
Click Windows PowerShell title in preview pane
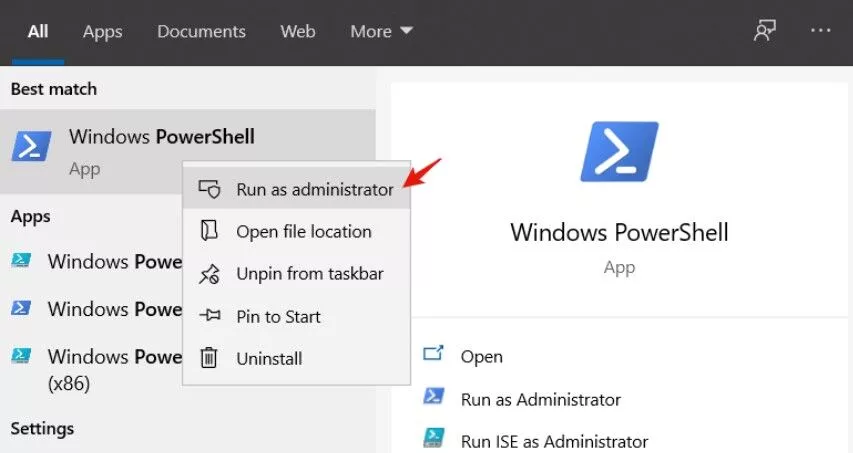(x=619, y=233)
